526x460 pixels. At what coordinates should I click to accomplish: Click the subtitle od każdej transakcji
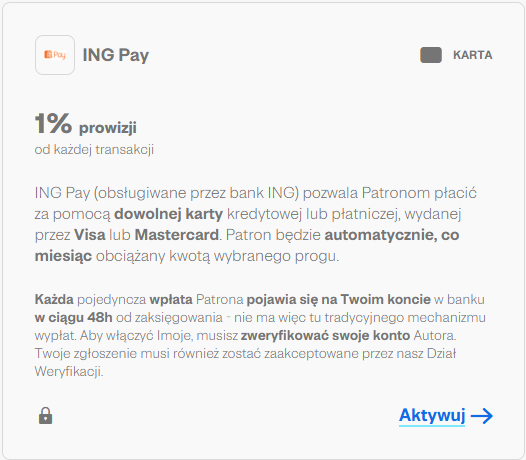[94, 150]
